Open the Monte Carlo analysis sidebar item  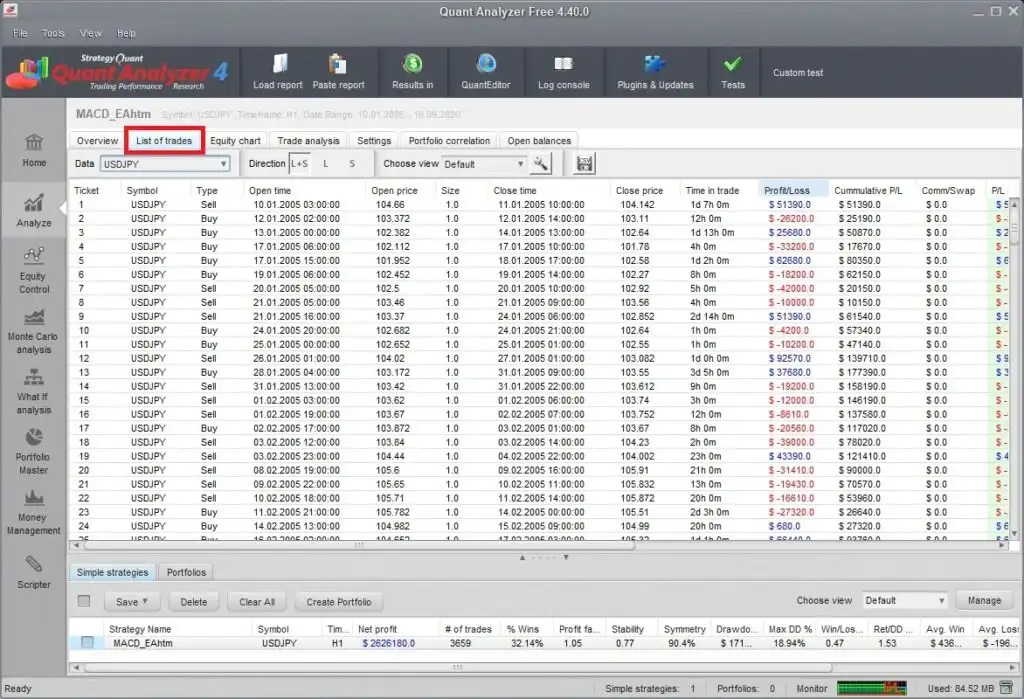coord(34,331)
